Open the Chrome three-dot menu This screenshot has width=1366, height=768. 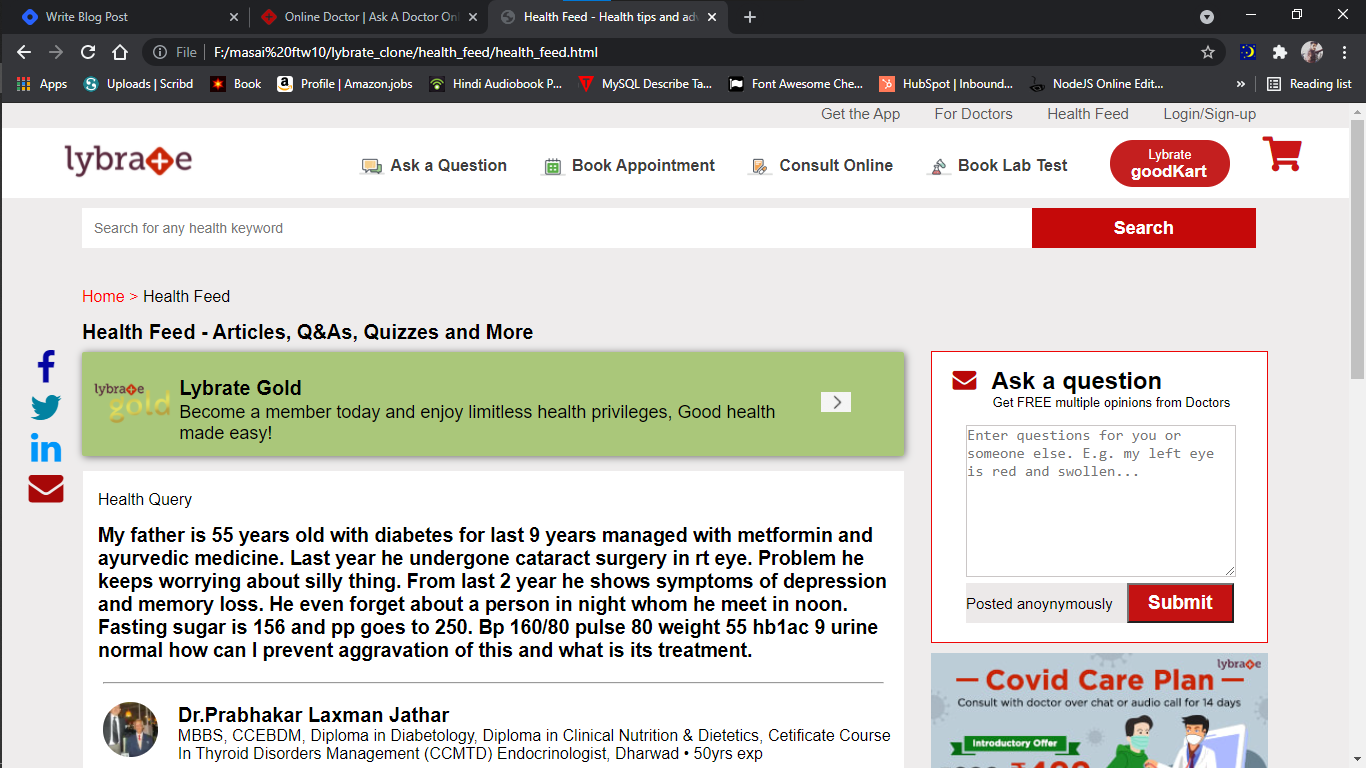[1344, 52]
